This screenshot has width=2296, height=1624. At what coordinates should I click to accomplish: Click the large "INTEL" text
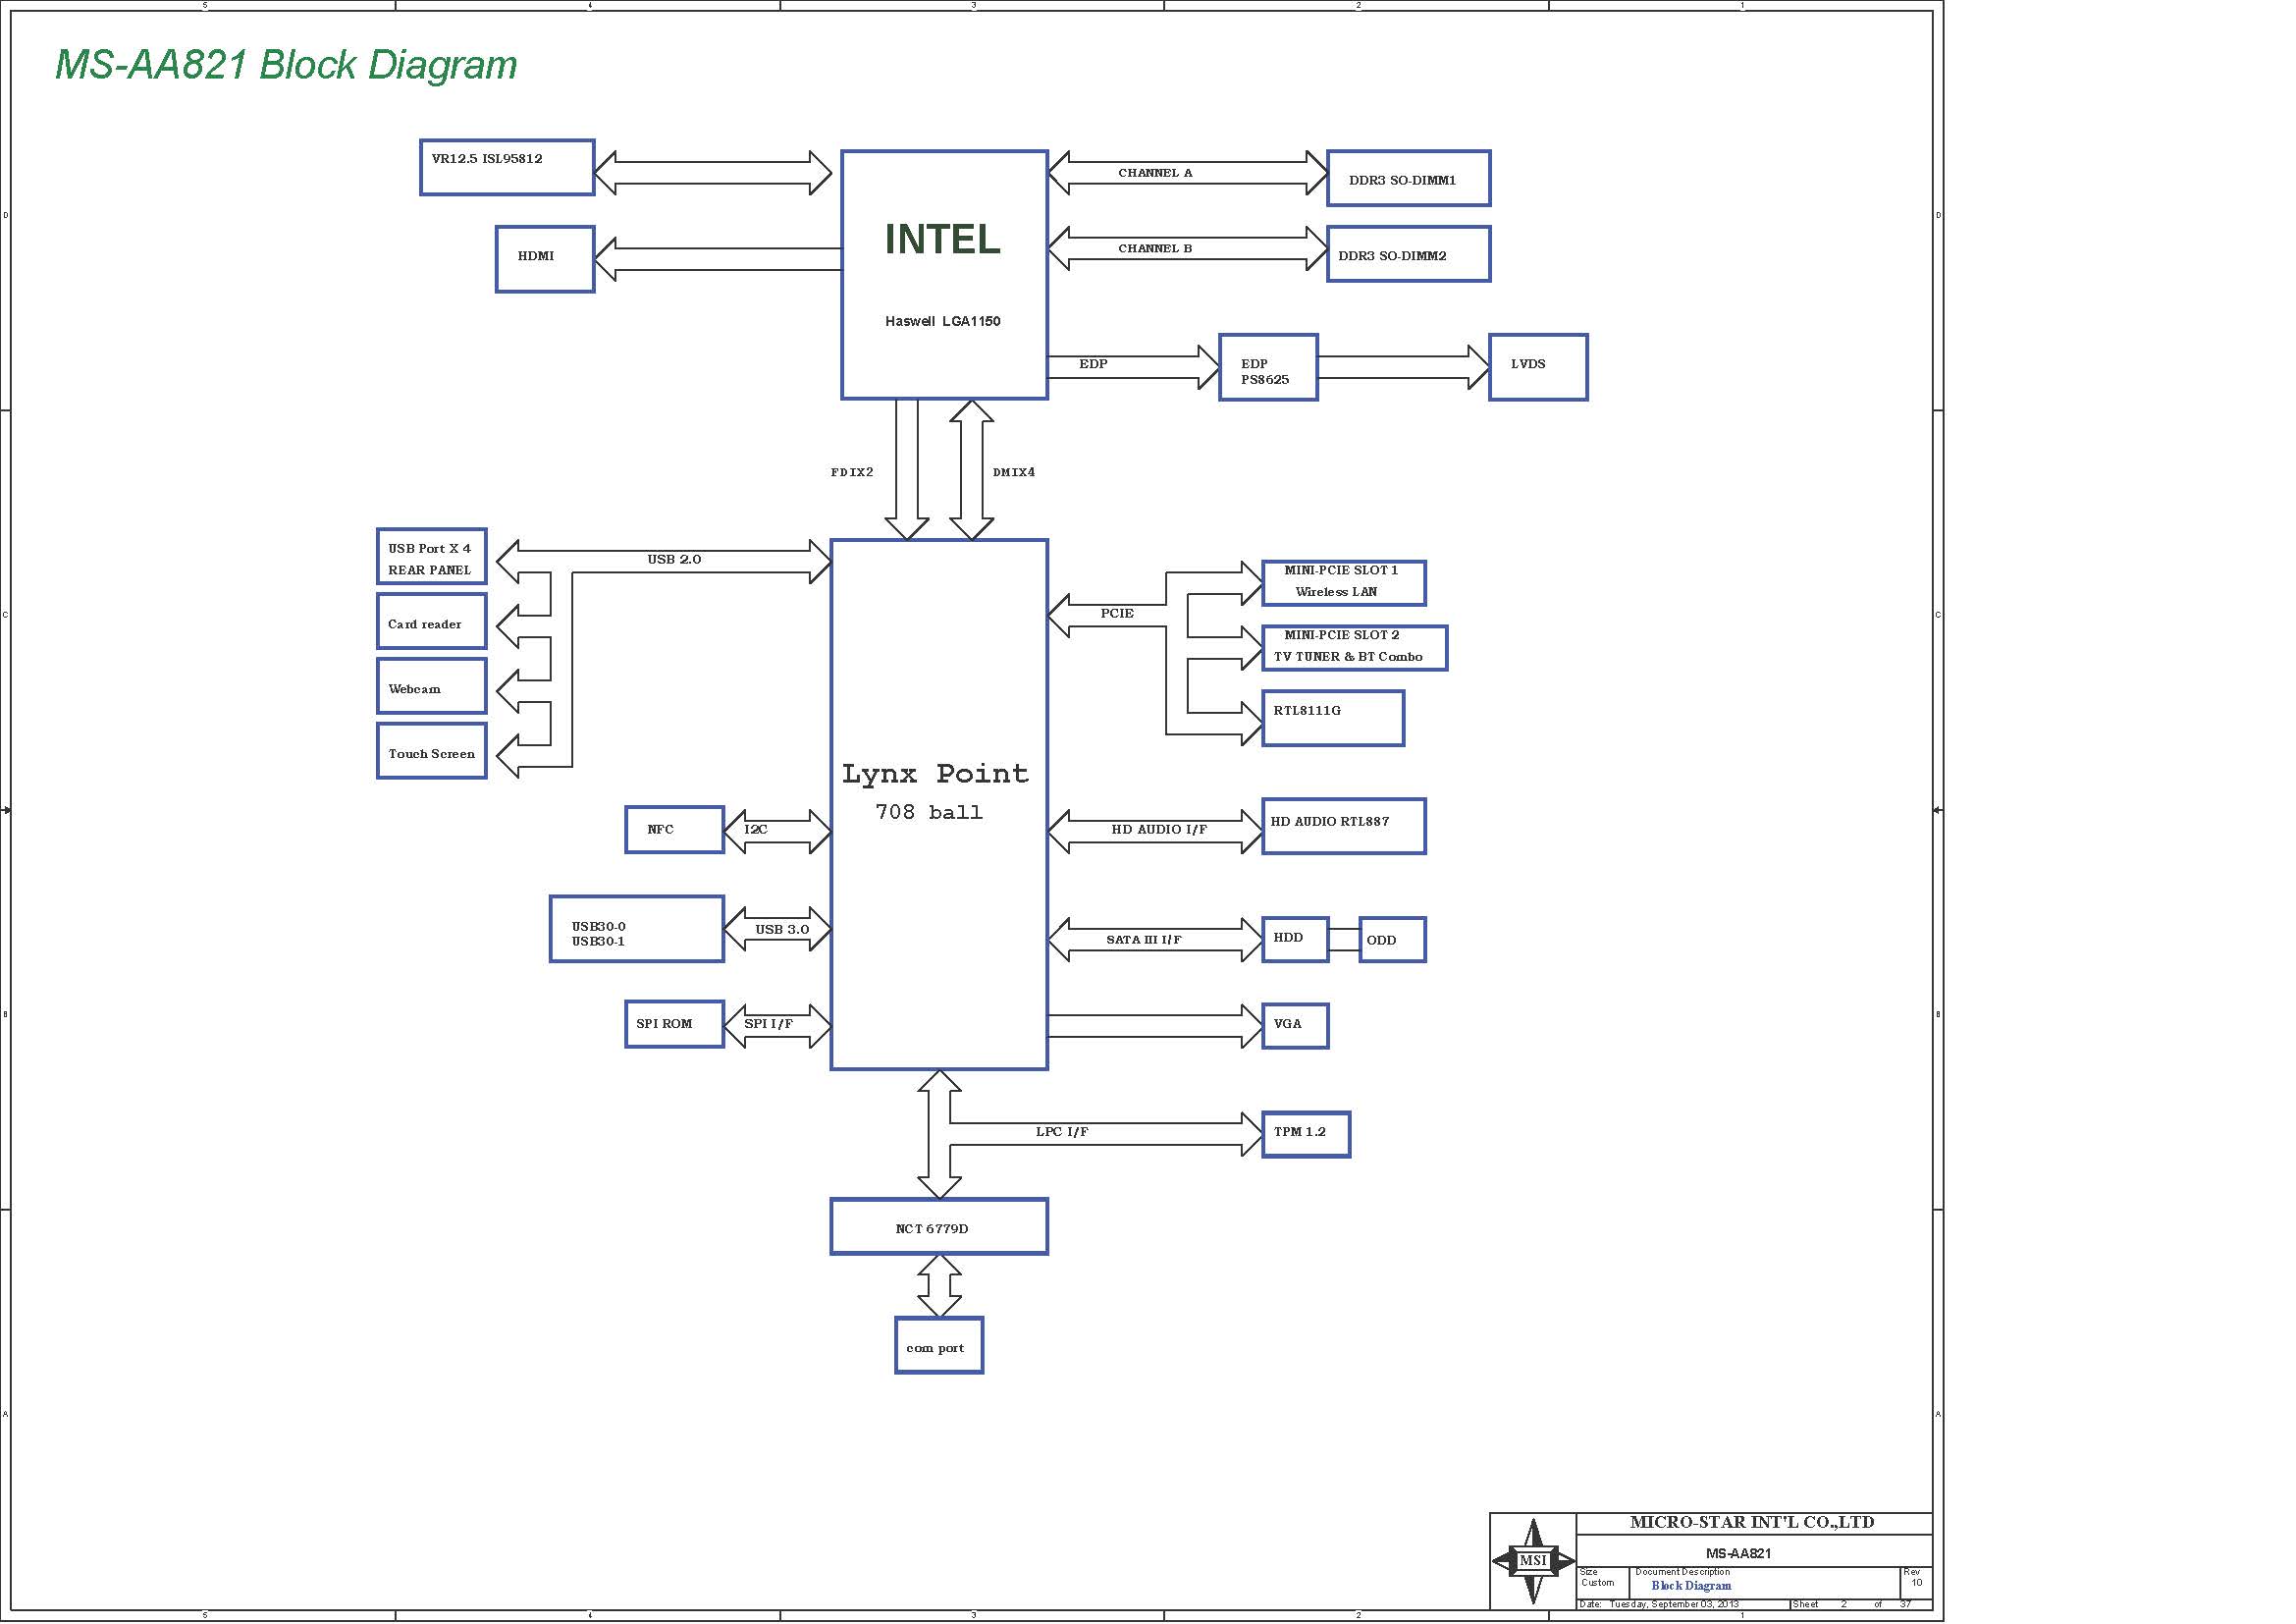click(x=943, y=239)
